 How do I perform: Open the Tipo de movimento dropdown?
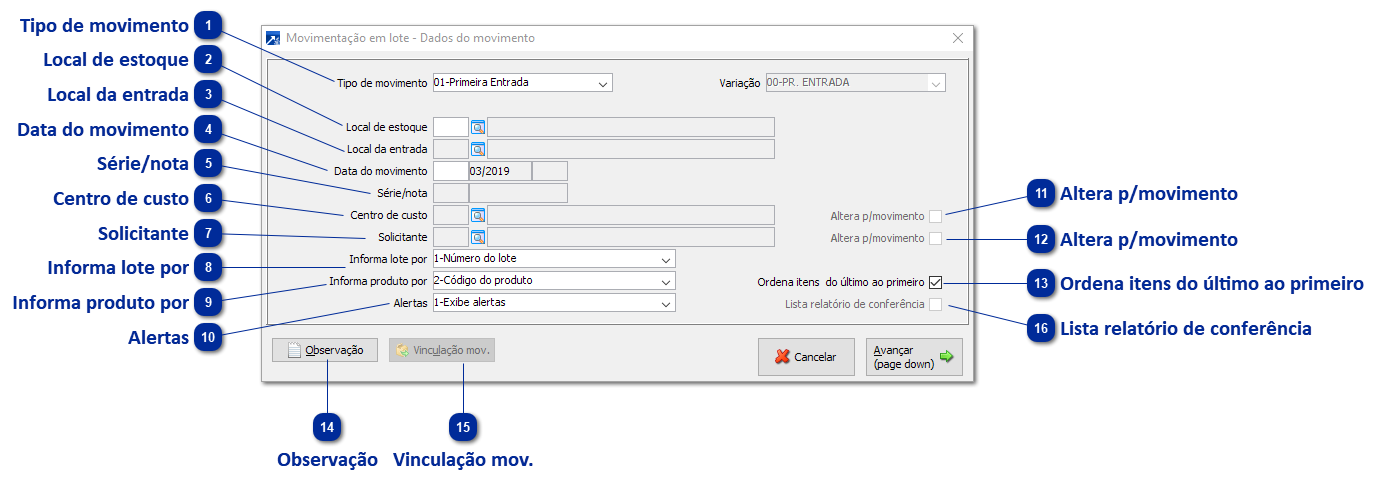[603, 83]
